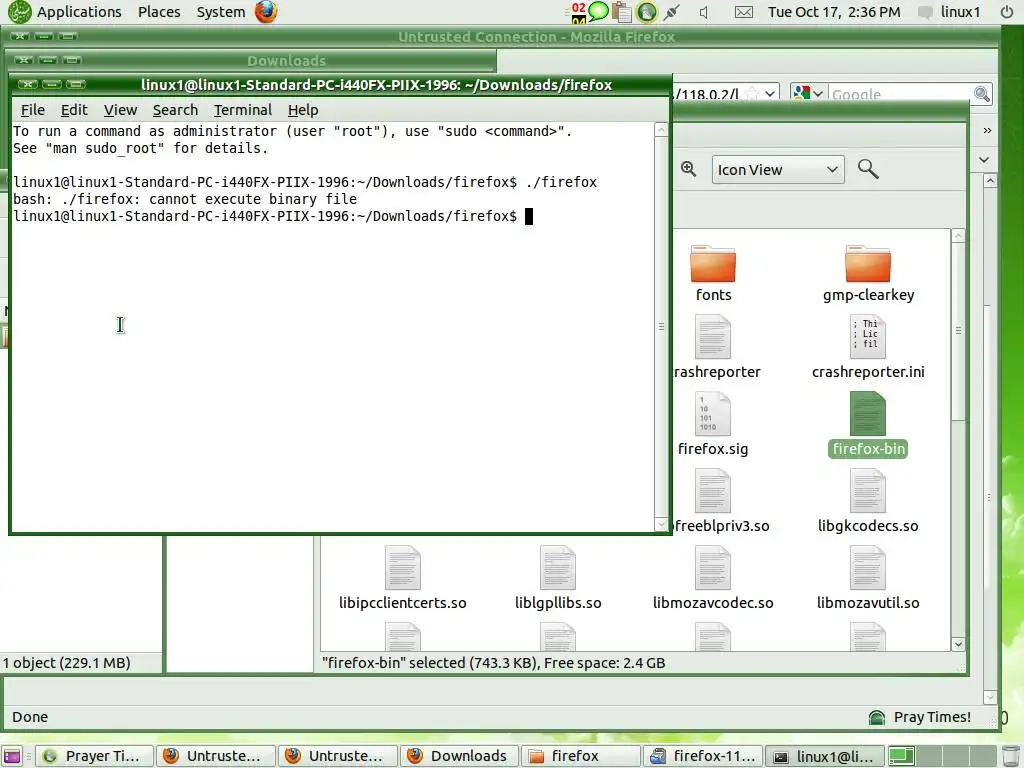The height and width of the screenshot is (768, 1024).
Task: Open the search engine selector dropdown
Action: click(809, 94)
